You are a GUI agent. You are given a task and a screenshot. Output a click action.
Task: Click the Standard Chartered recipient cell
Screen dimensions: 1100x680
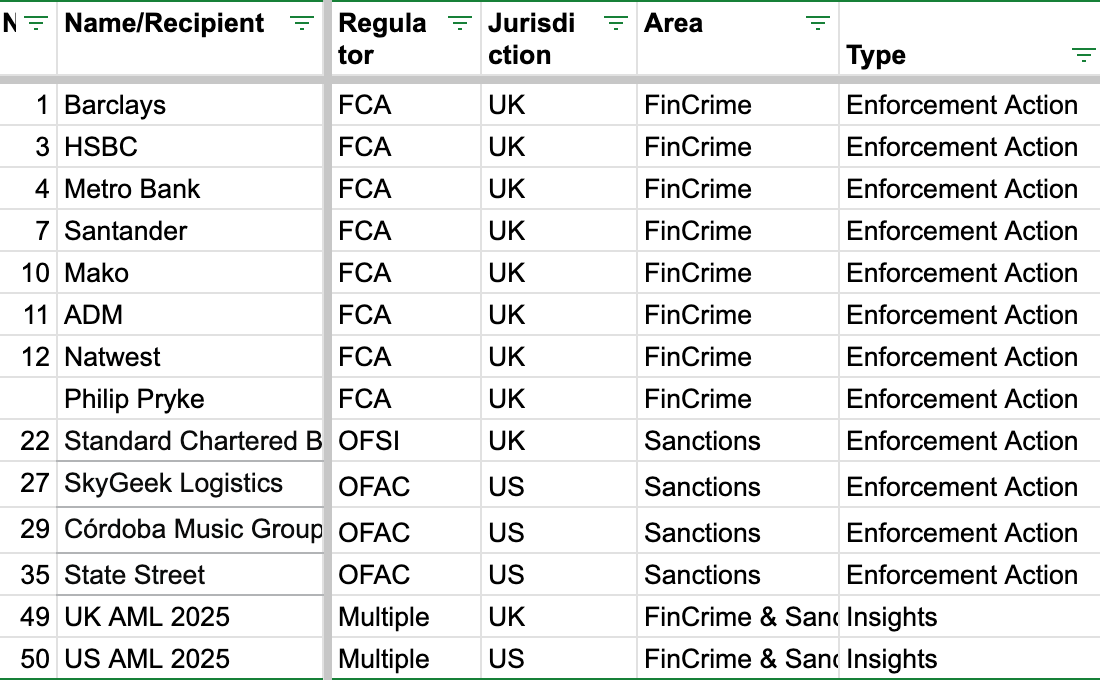click(189, 441)
